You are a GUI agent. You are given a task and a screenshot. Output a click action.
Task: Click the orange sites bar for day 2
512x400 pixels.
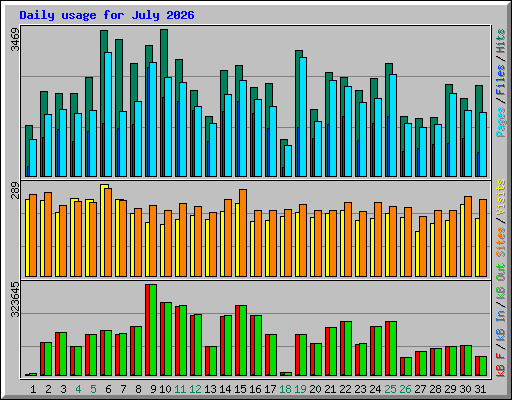click(x=48, y=234)
